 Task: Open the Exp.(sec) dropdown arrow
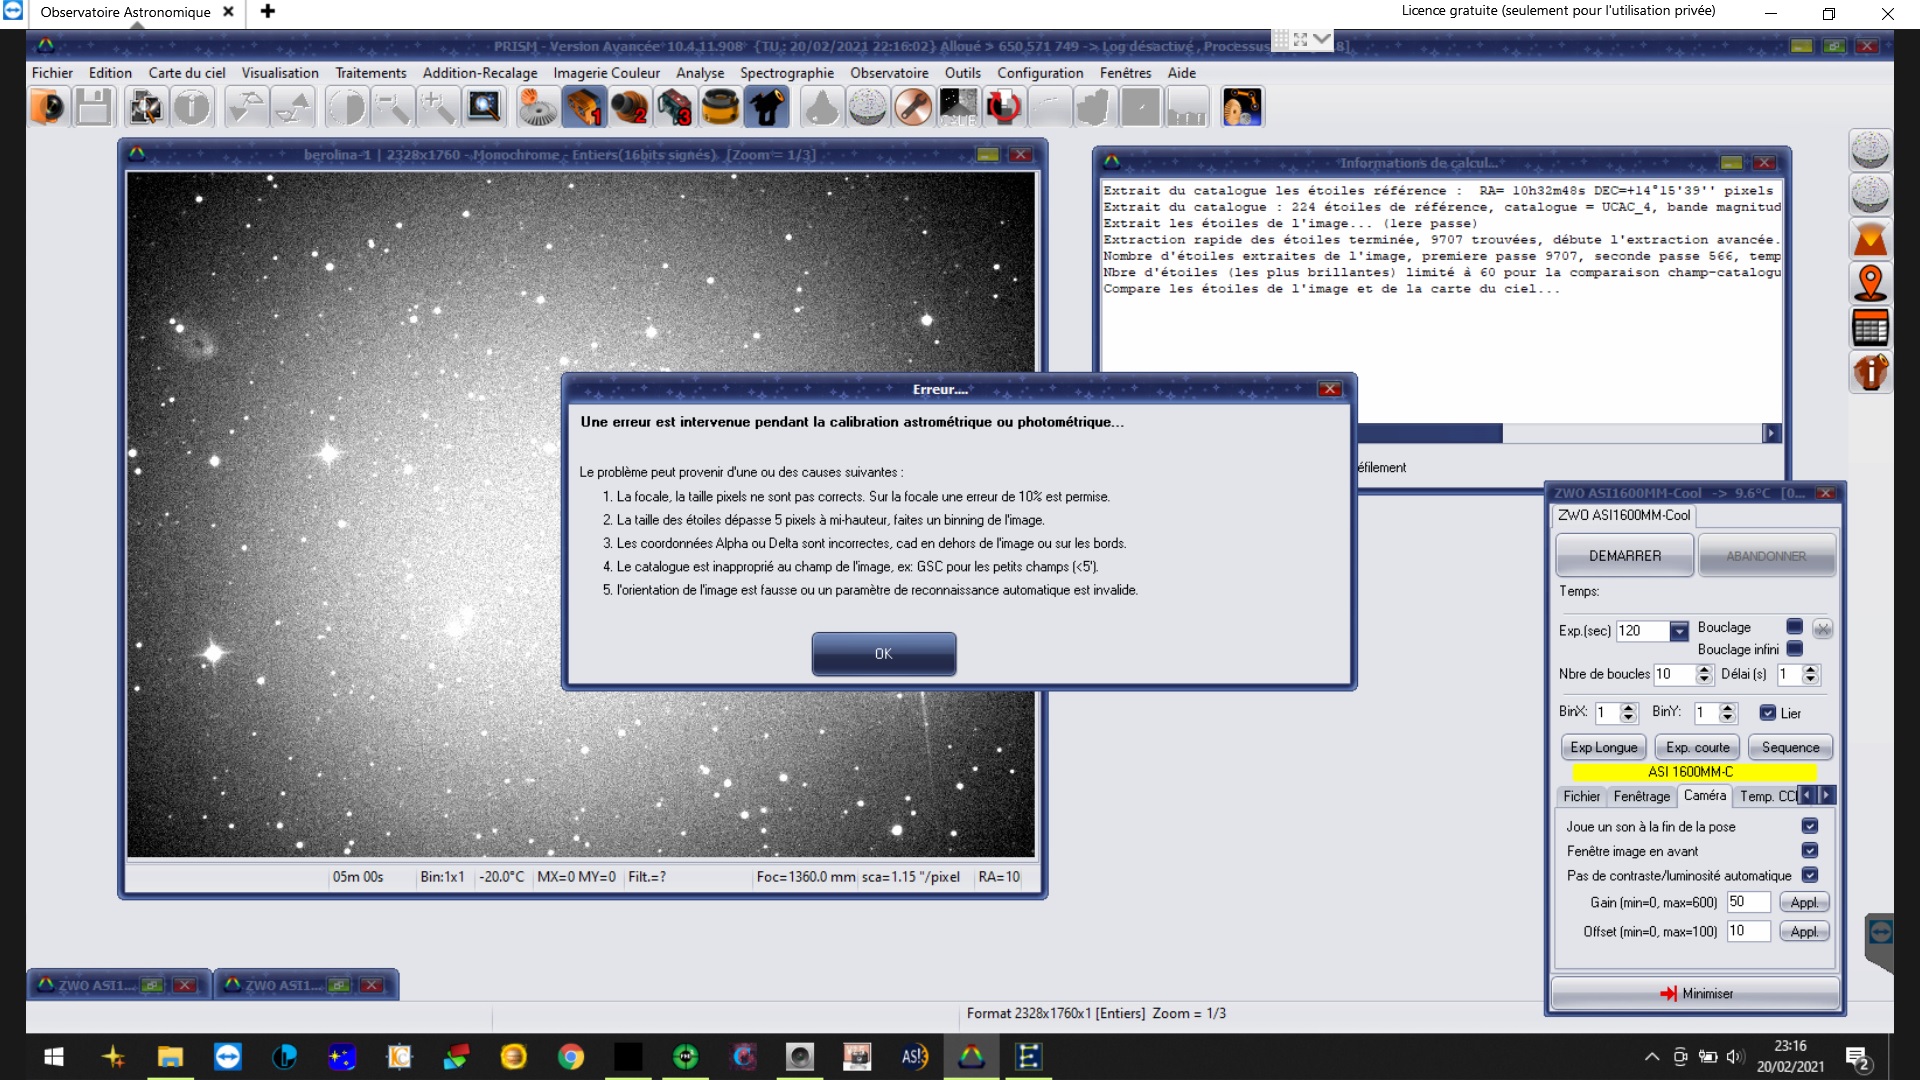pyautogui.click(x=1679, y=631)
